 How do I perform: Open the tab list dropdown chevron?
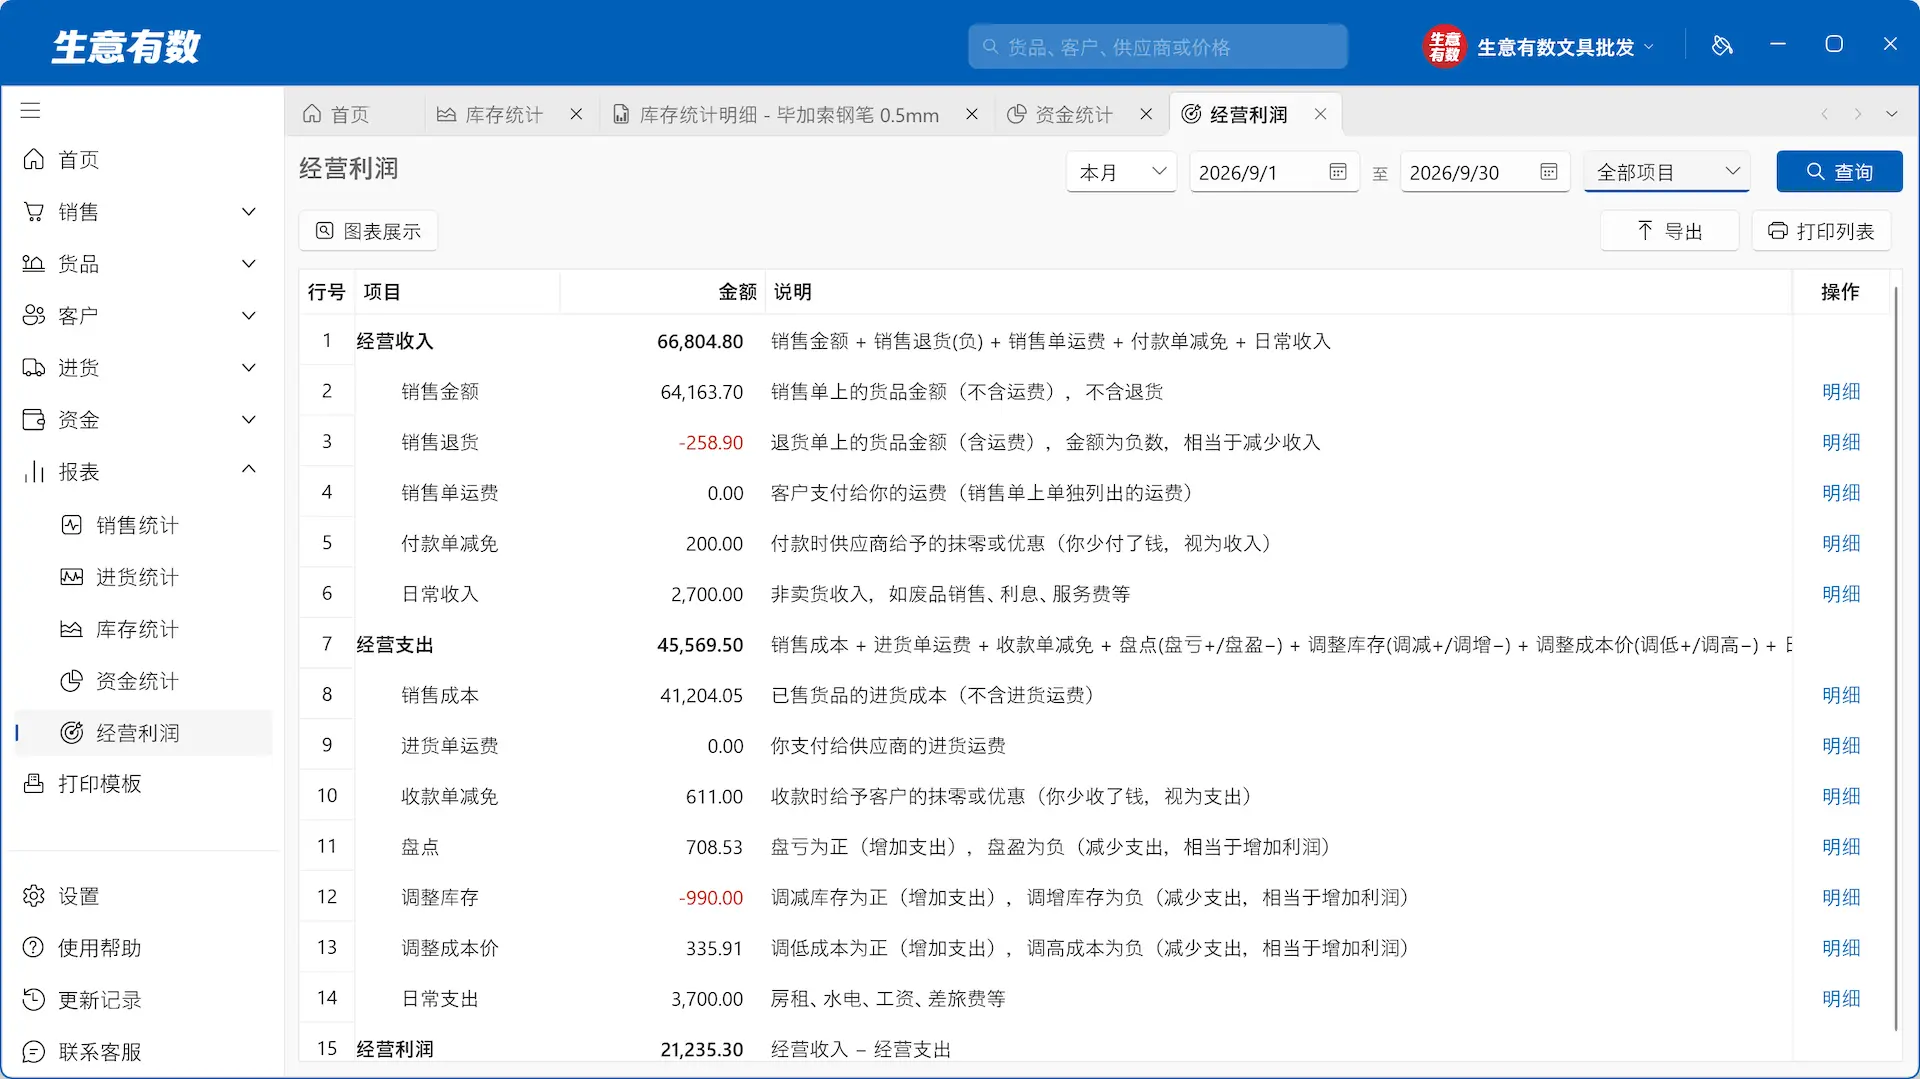tap(1891, 115)
